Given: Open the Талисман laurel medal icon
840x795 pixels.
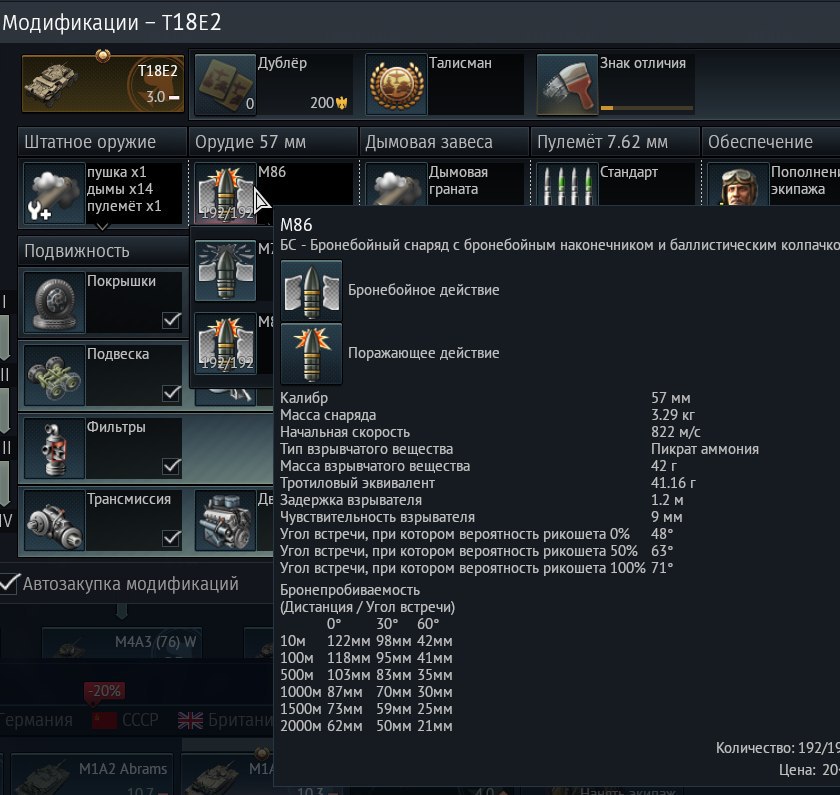Looking at the screenshot, I should pyautogui.click(x=396, y=84).
